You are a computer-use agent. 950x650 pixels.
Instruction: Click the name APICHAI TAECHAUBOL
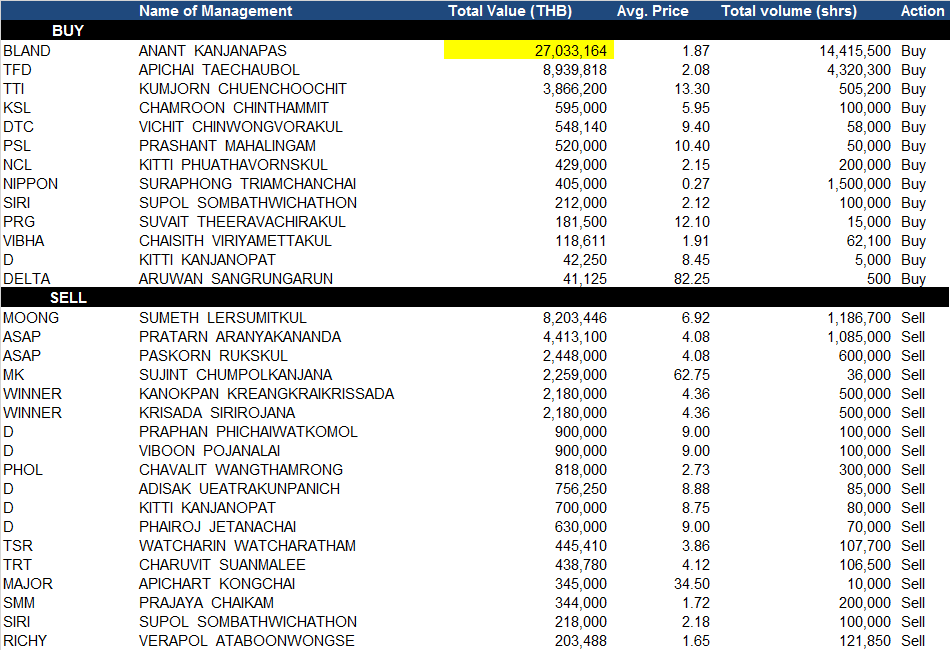(219, 70)
